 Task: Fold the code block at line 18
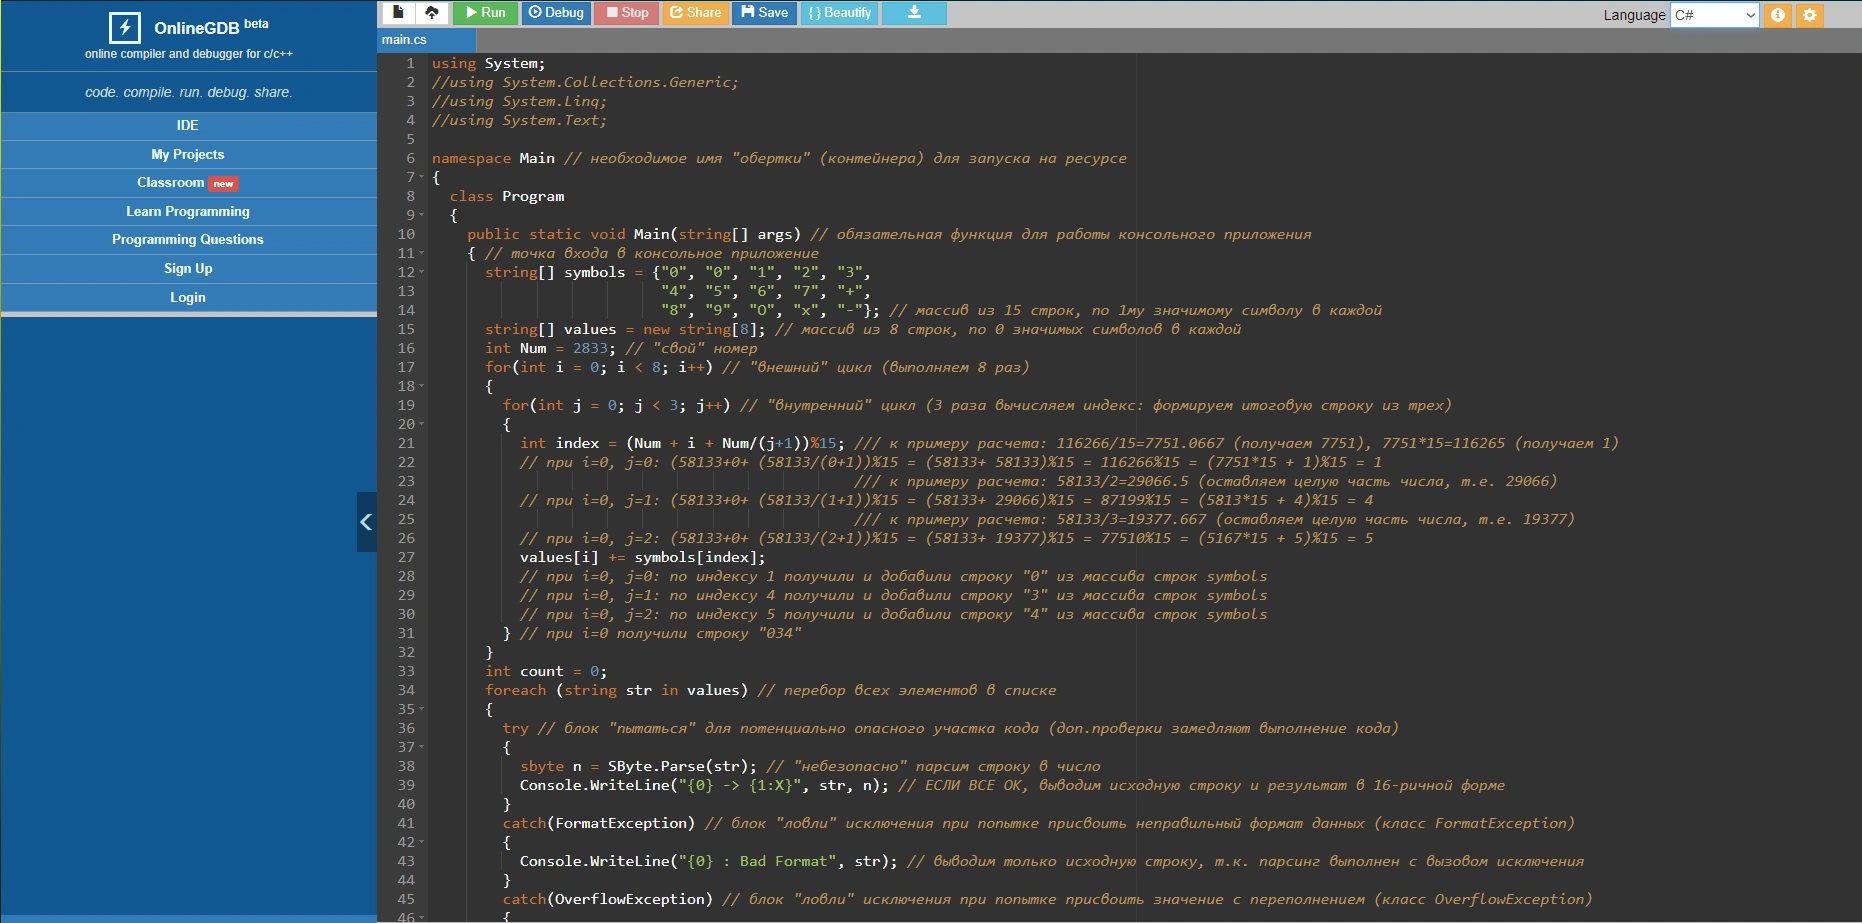pyautogui.click(x=422, y=386)
